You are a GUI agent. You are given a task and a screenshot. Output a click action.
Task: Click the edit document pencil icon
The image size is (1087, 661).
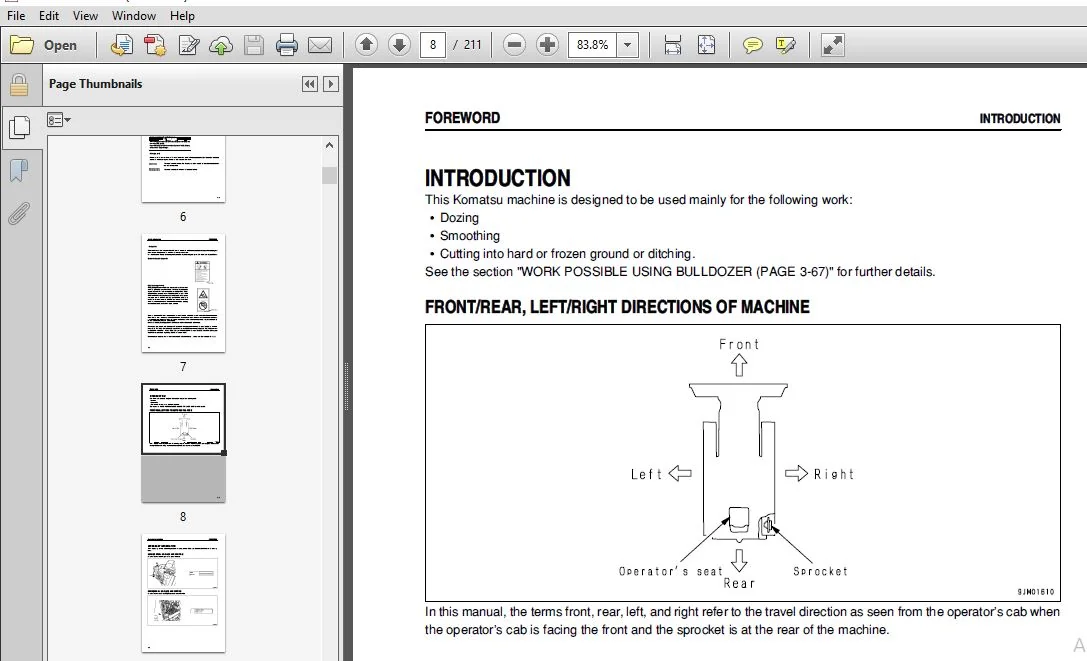click(x=189, y=45)
